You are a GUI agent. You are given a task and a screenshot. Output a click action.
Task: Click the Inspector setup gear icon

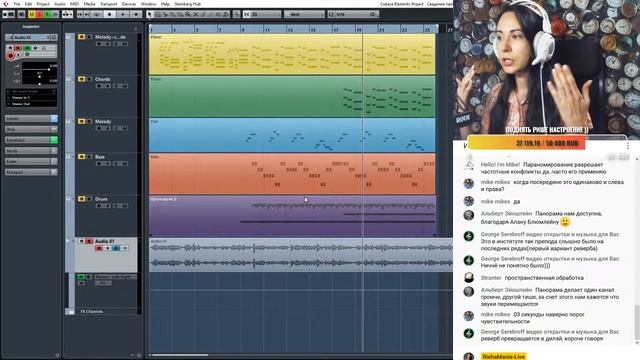[x=57, y=355]
